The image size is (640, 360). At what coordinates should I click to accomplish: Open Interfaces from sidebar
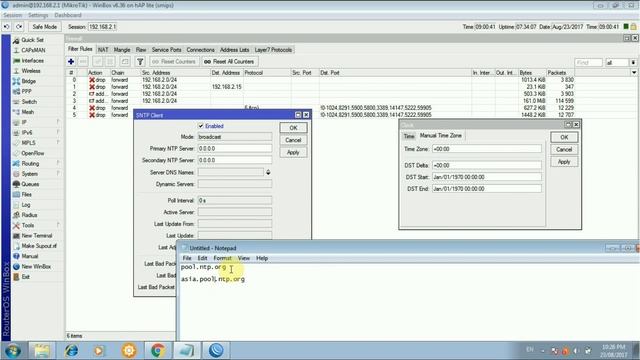tap(32, 60)
